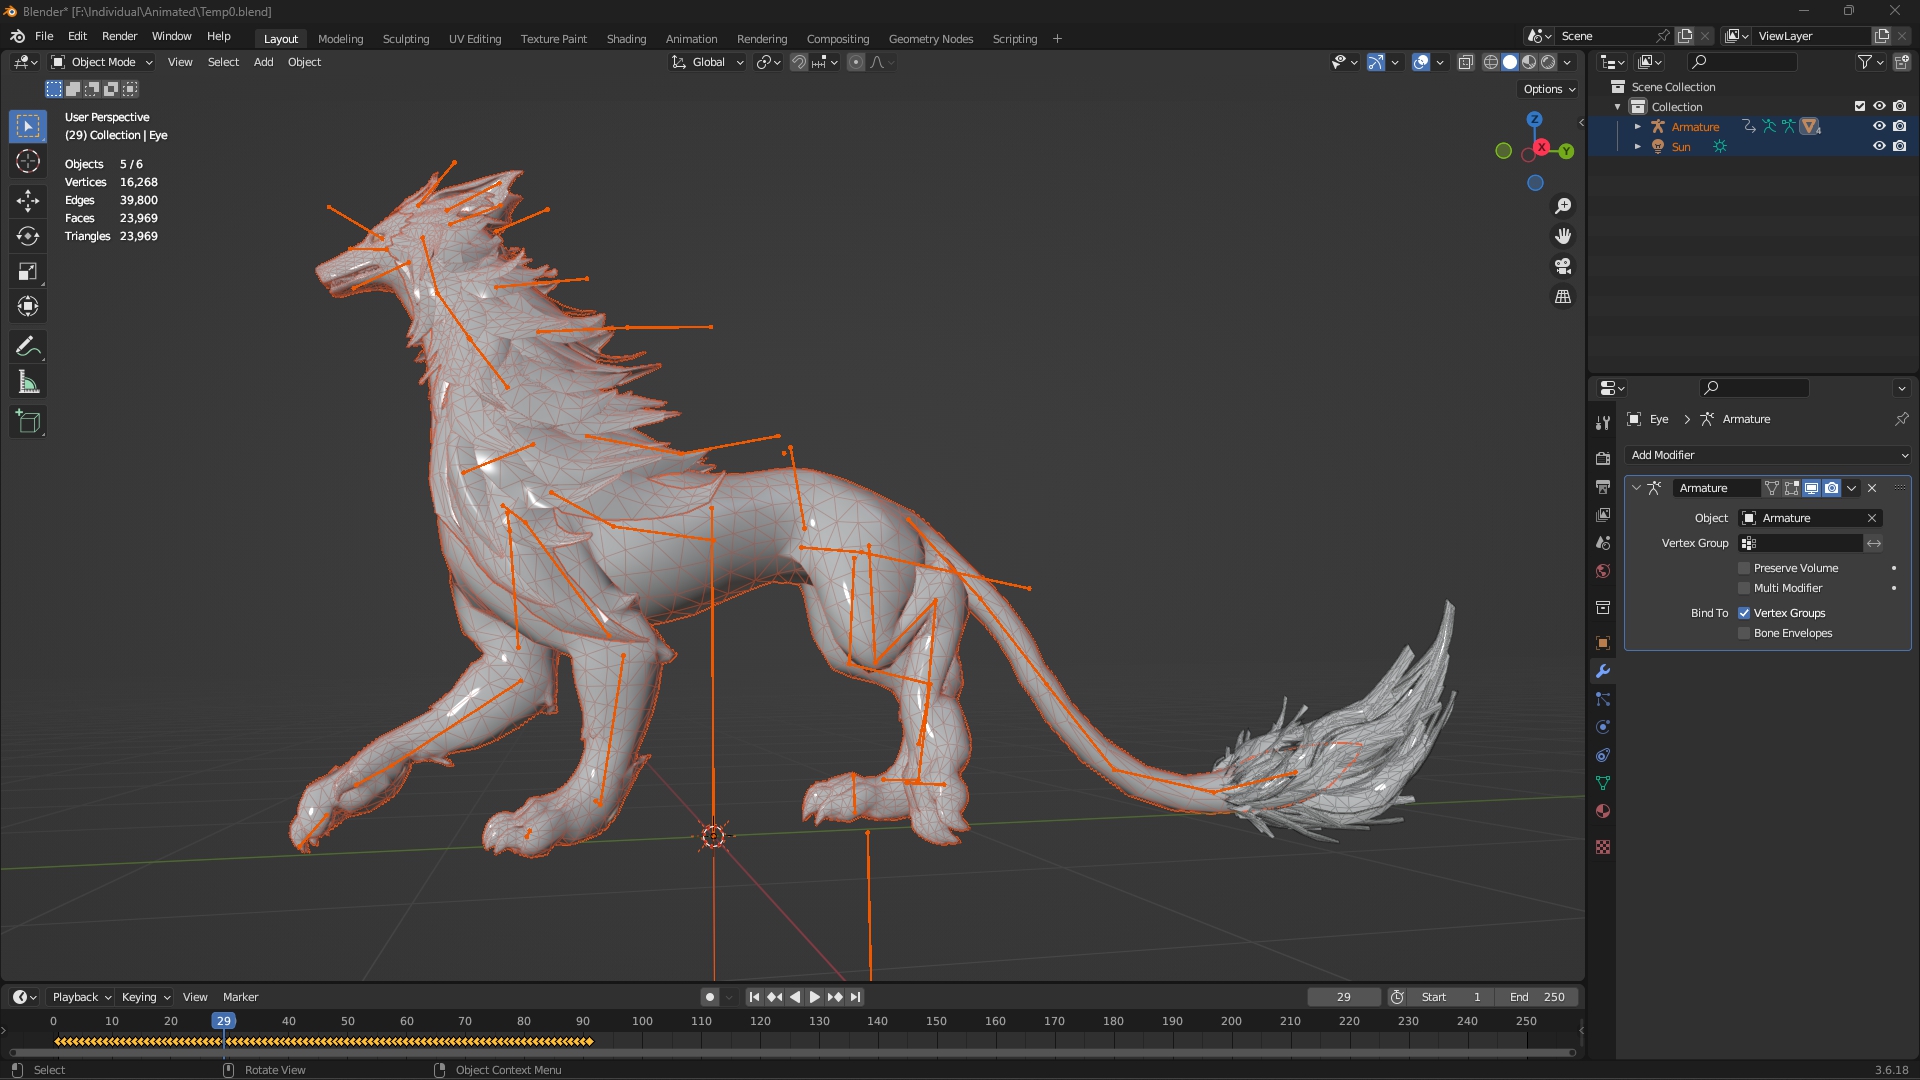The height and width of the screenshot is (1080, 1920).
Task: Open Object Mode selector dropdown
Action: [102, 62]
